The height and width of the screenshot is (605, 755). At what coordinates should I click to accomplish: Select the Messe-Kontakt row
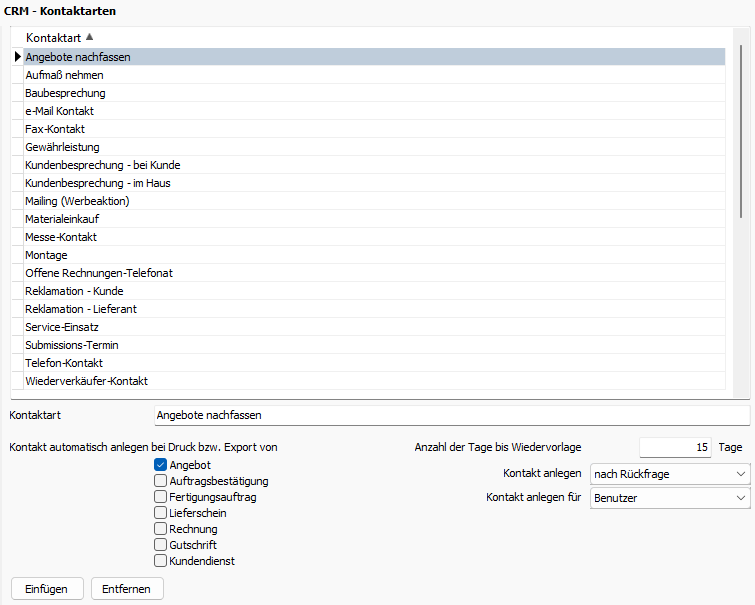60,237
